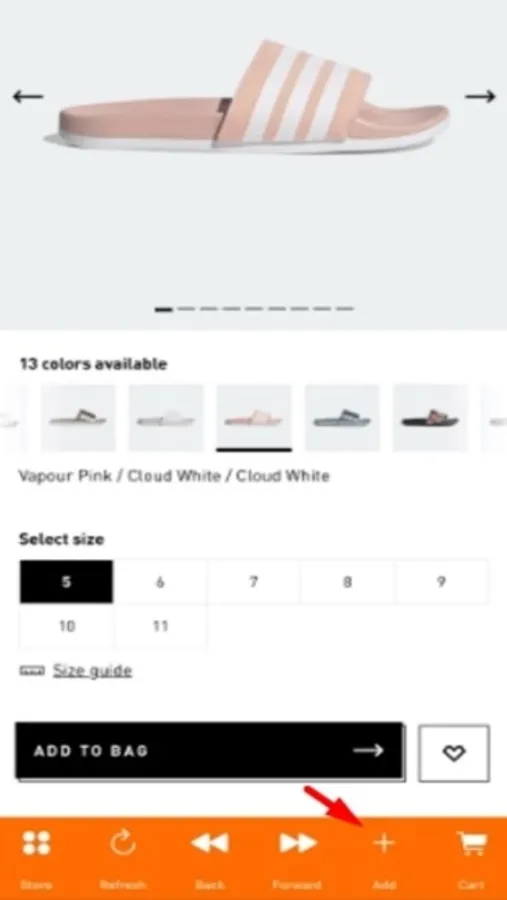Viewport: 507px width, 900px height.
Task: Add to wishlist with heart icon
Action: click(x=454, y=752)
